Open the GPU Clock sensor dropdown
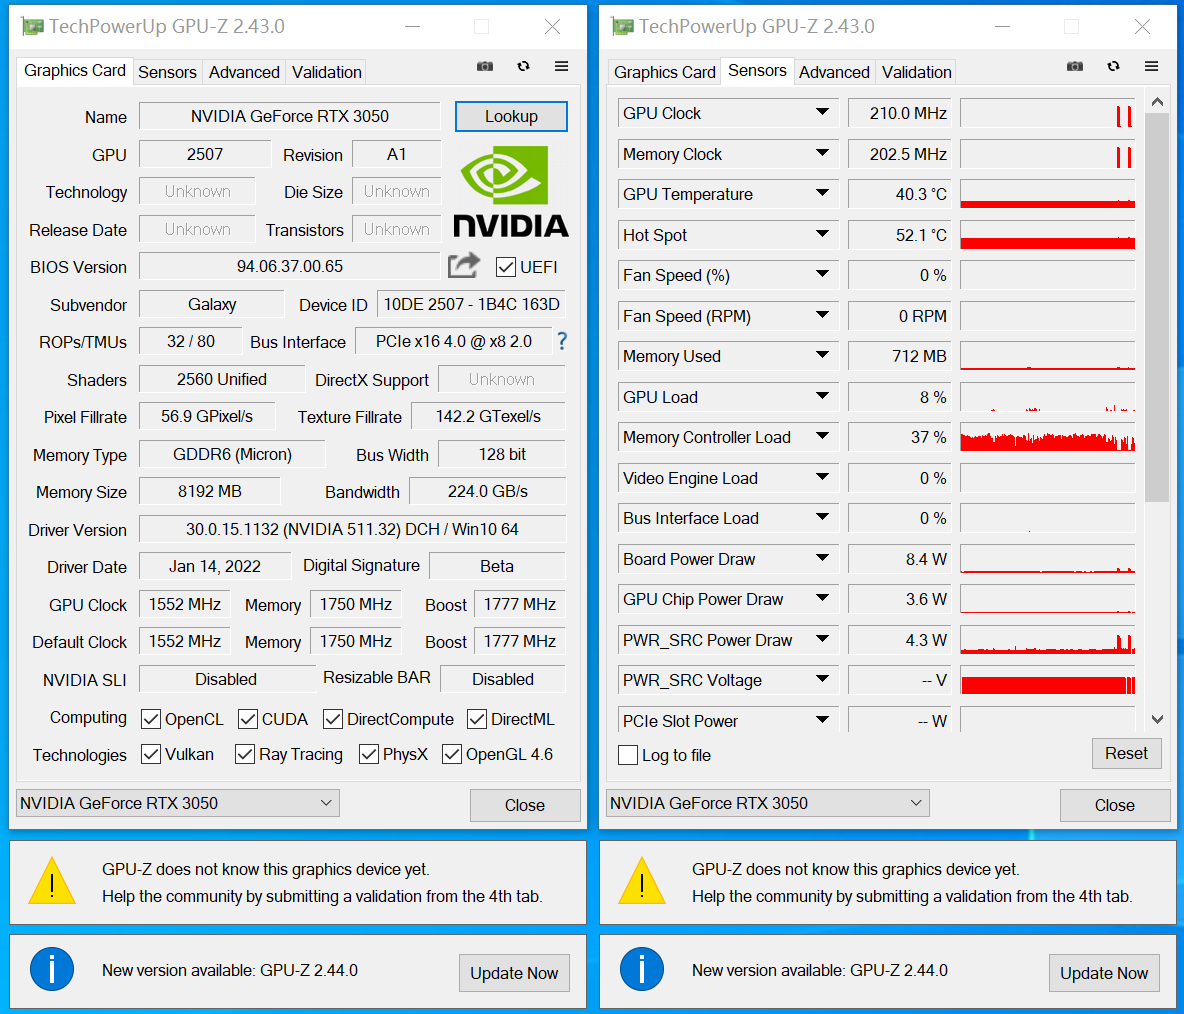Screen dimensions: 1184x1014 click(x=822, y=112)
